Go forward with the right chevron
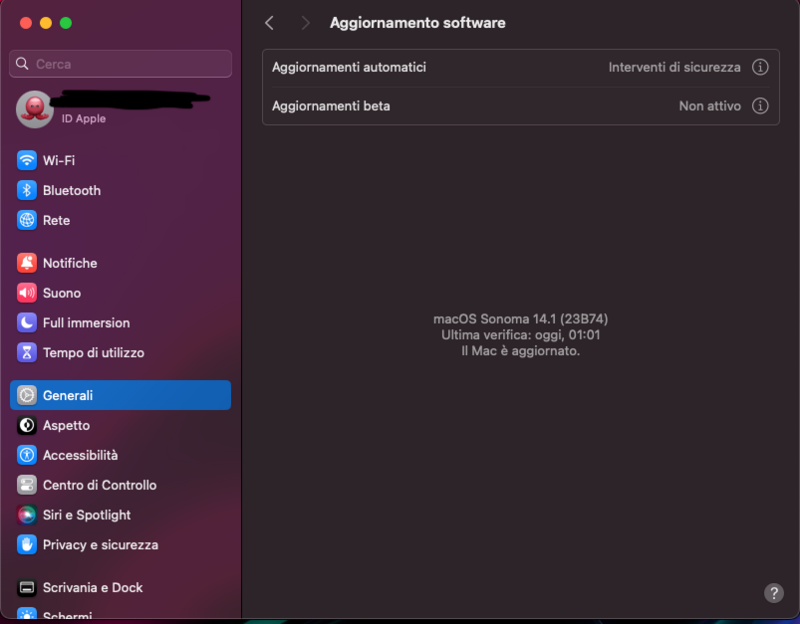The width and height of the screenshot is (800, 624). coord(305,22)
